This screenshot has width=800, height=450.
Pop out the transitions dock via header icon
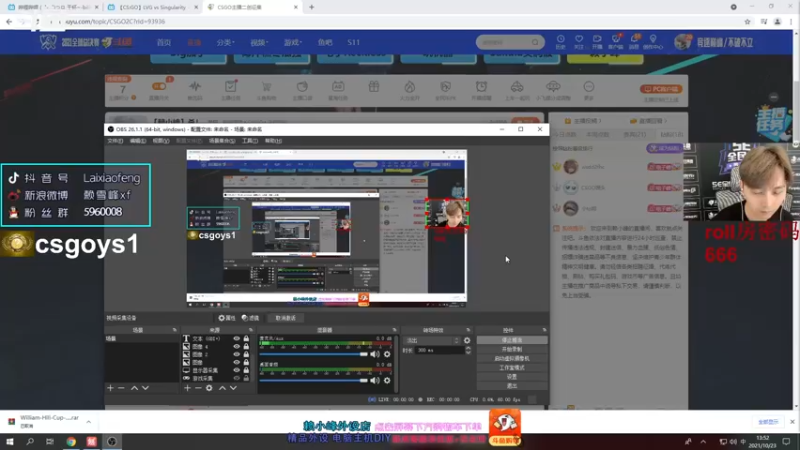tap(468, 330)
